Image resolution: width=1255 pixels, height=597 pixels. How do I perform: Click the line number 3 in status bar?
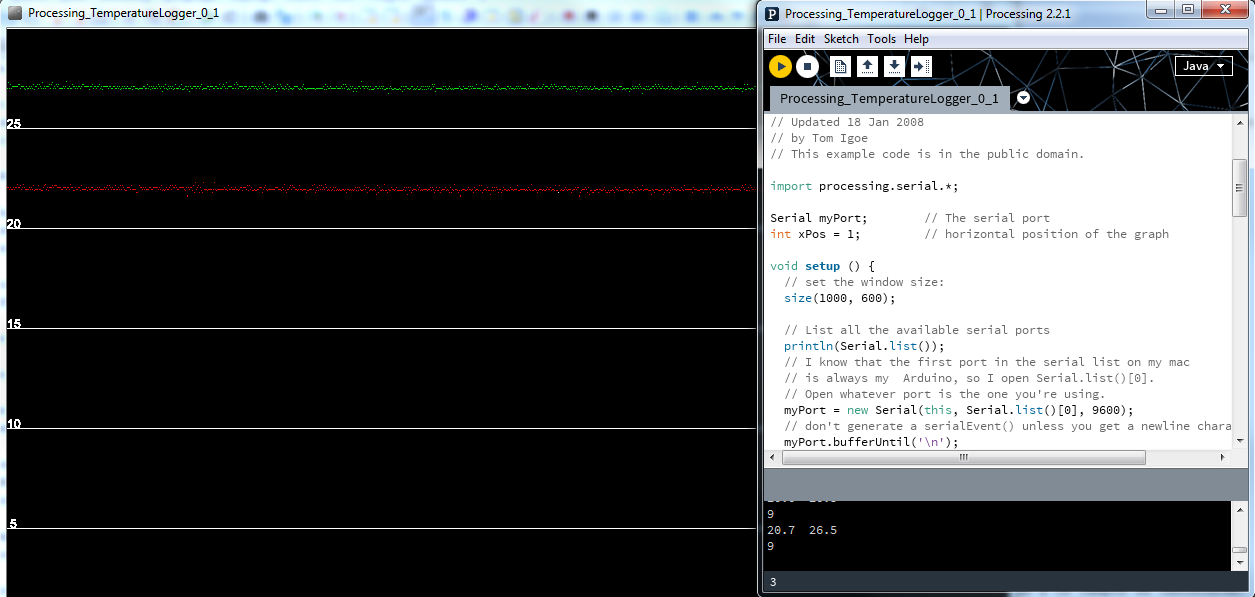pos(773,582)
